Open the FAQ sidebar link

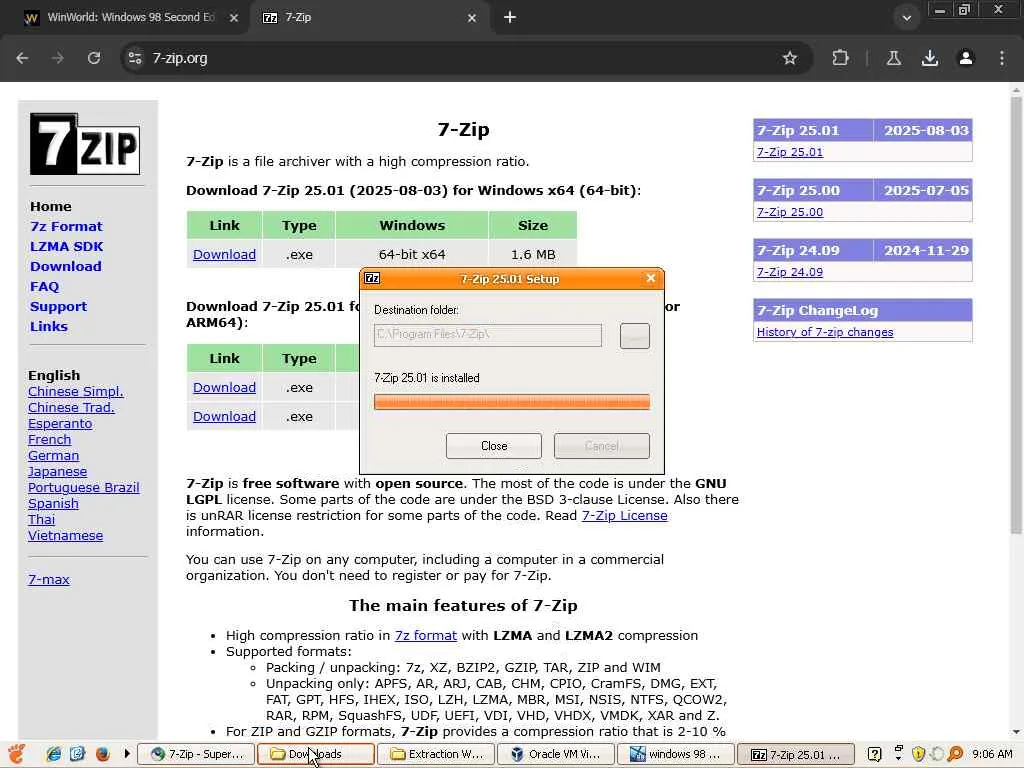[44, 287]
